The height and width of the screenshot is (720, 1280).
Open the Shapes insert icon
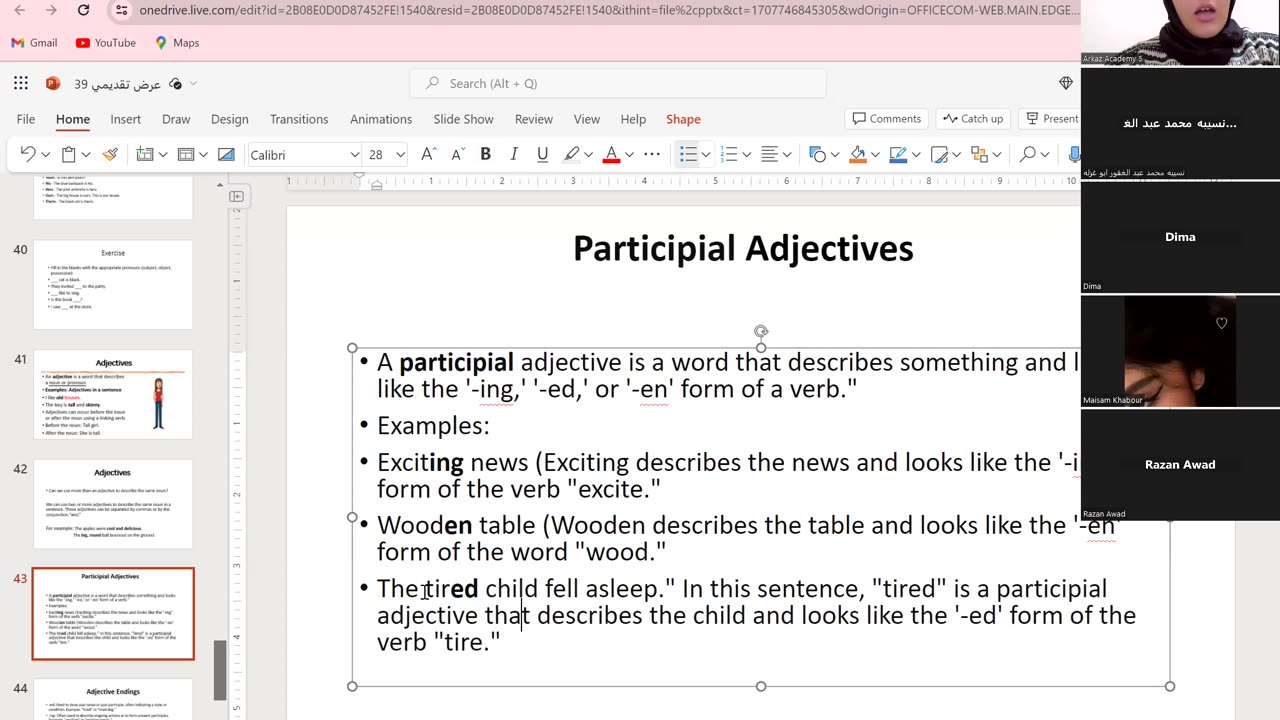coord(818,155)
